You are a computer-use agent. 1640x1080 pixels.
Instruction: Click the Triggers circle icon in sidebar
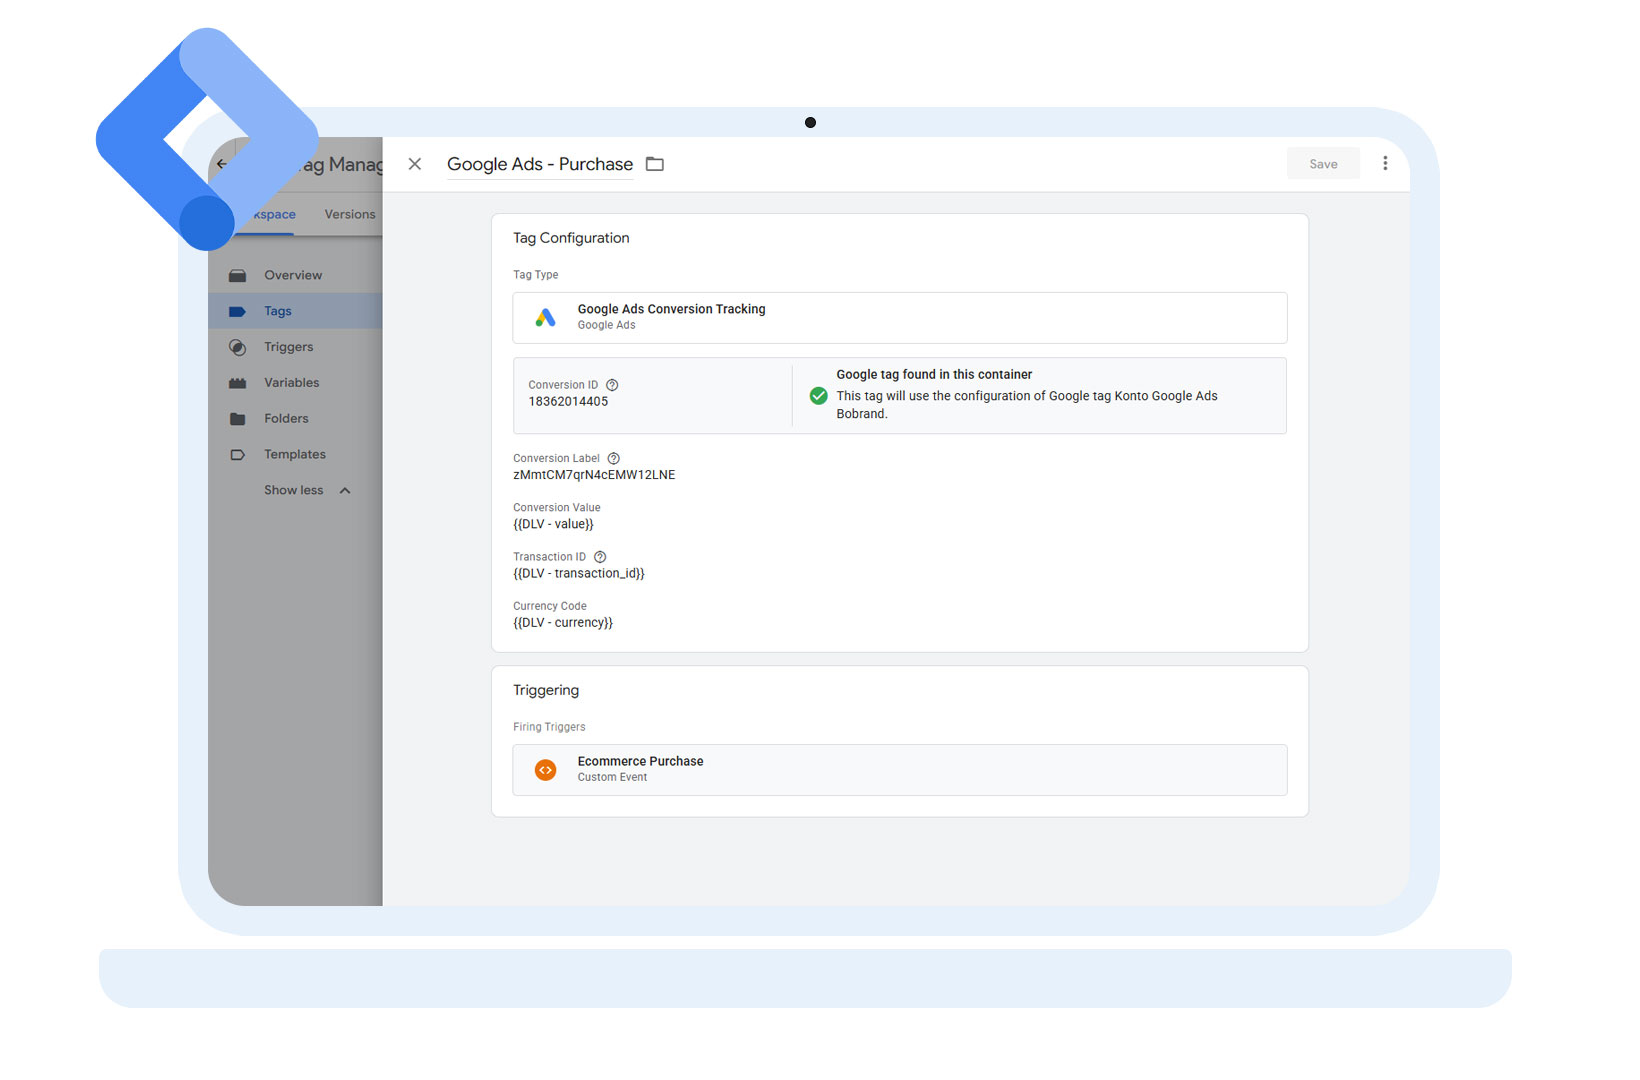click(x=237, y=347)
